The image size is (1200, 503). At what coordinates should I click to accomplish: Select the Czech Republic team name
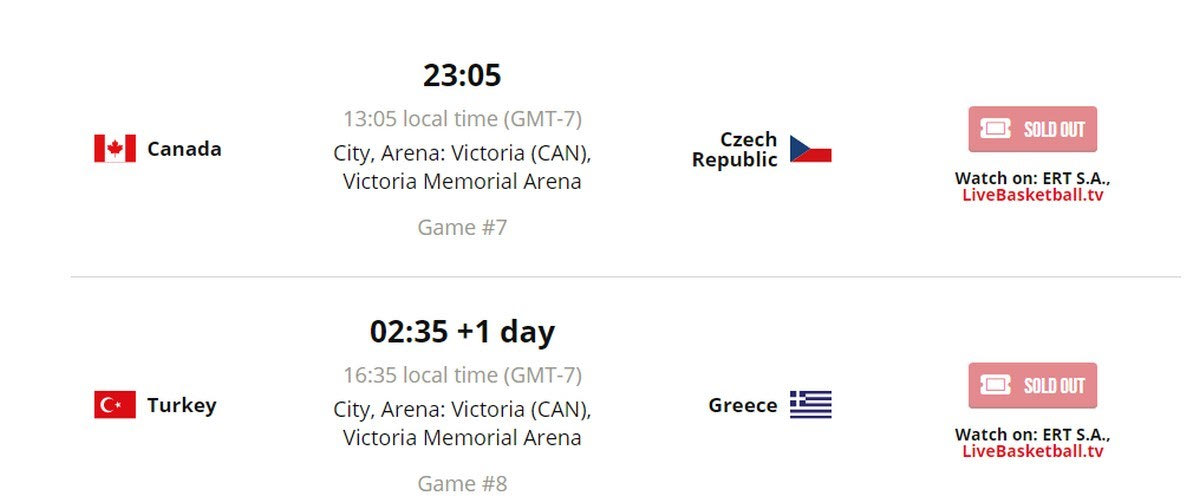click(735, 149)
